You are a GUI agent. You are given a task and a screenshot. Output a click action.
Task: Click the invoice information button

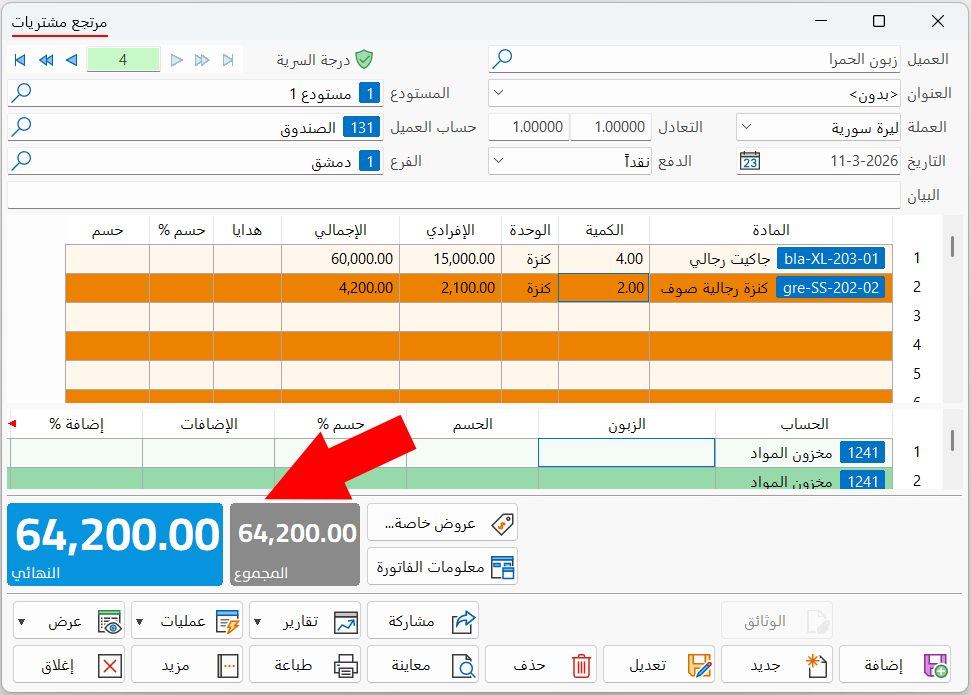pos(443,567)
